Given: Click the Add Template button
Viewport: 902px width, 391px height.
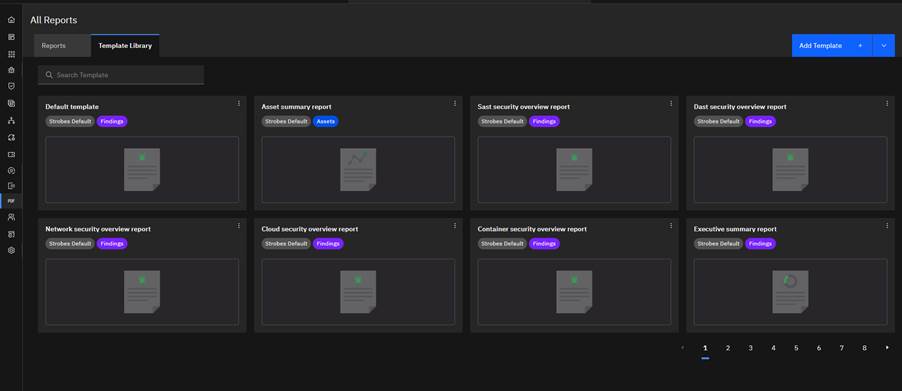Looking at the screenshot, I should 832,45.
